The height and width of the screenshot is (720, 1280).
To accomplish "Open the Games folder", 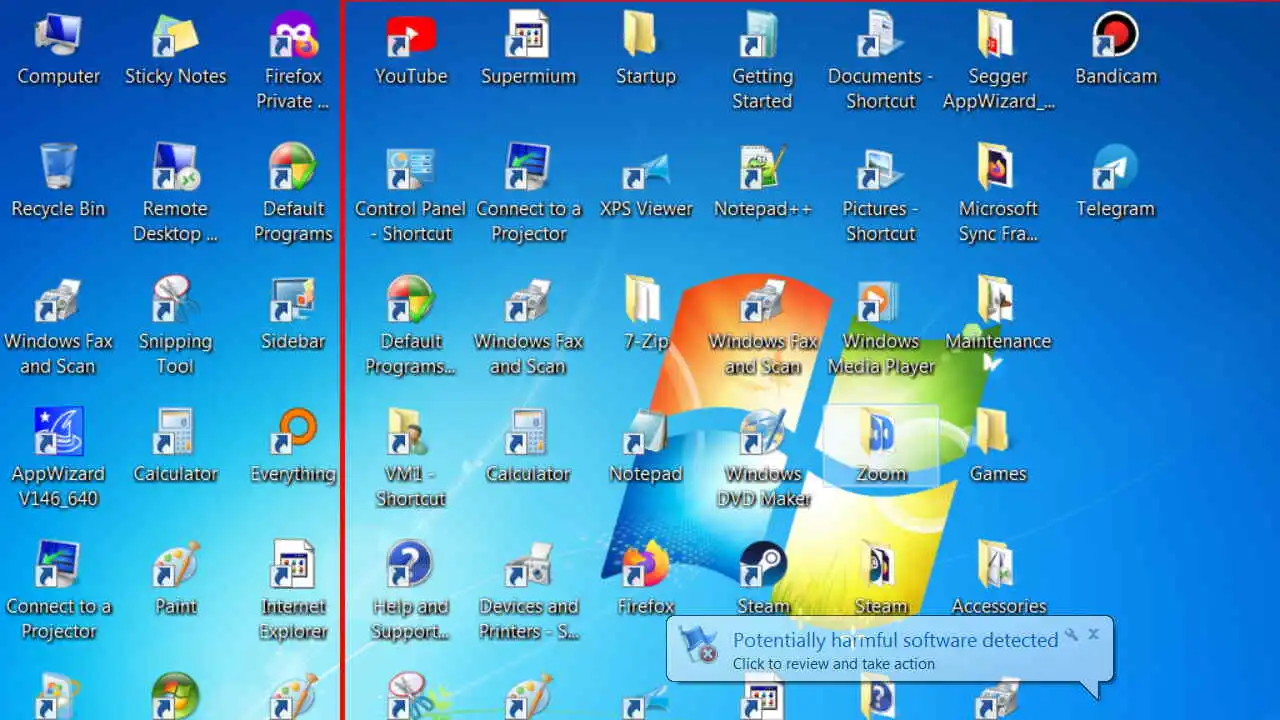I will click(998, 445).
